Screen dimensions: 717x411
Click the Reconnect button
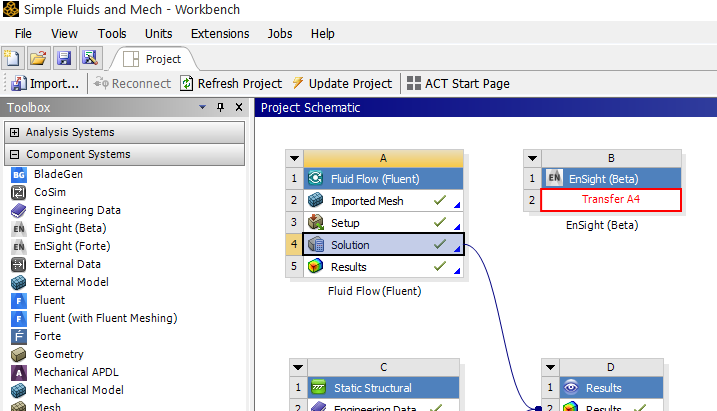132,84
